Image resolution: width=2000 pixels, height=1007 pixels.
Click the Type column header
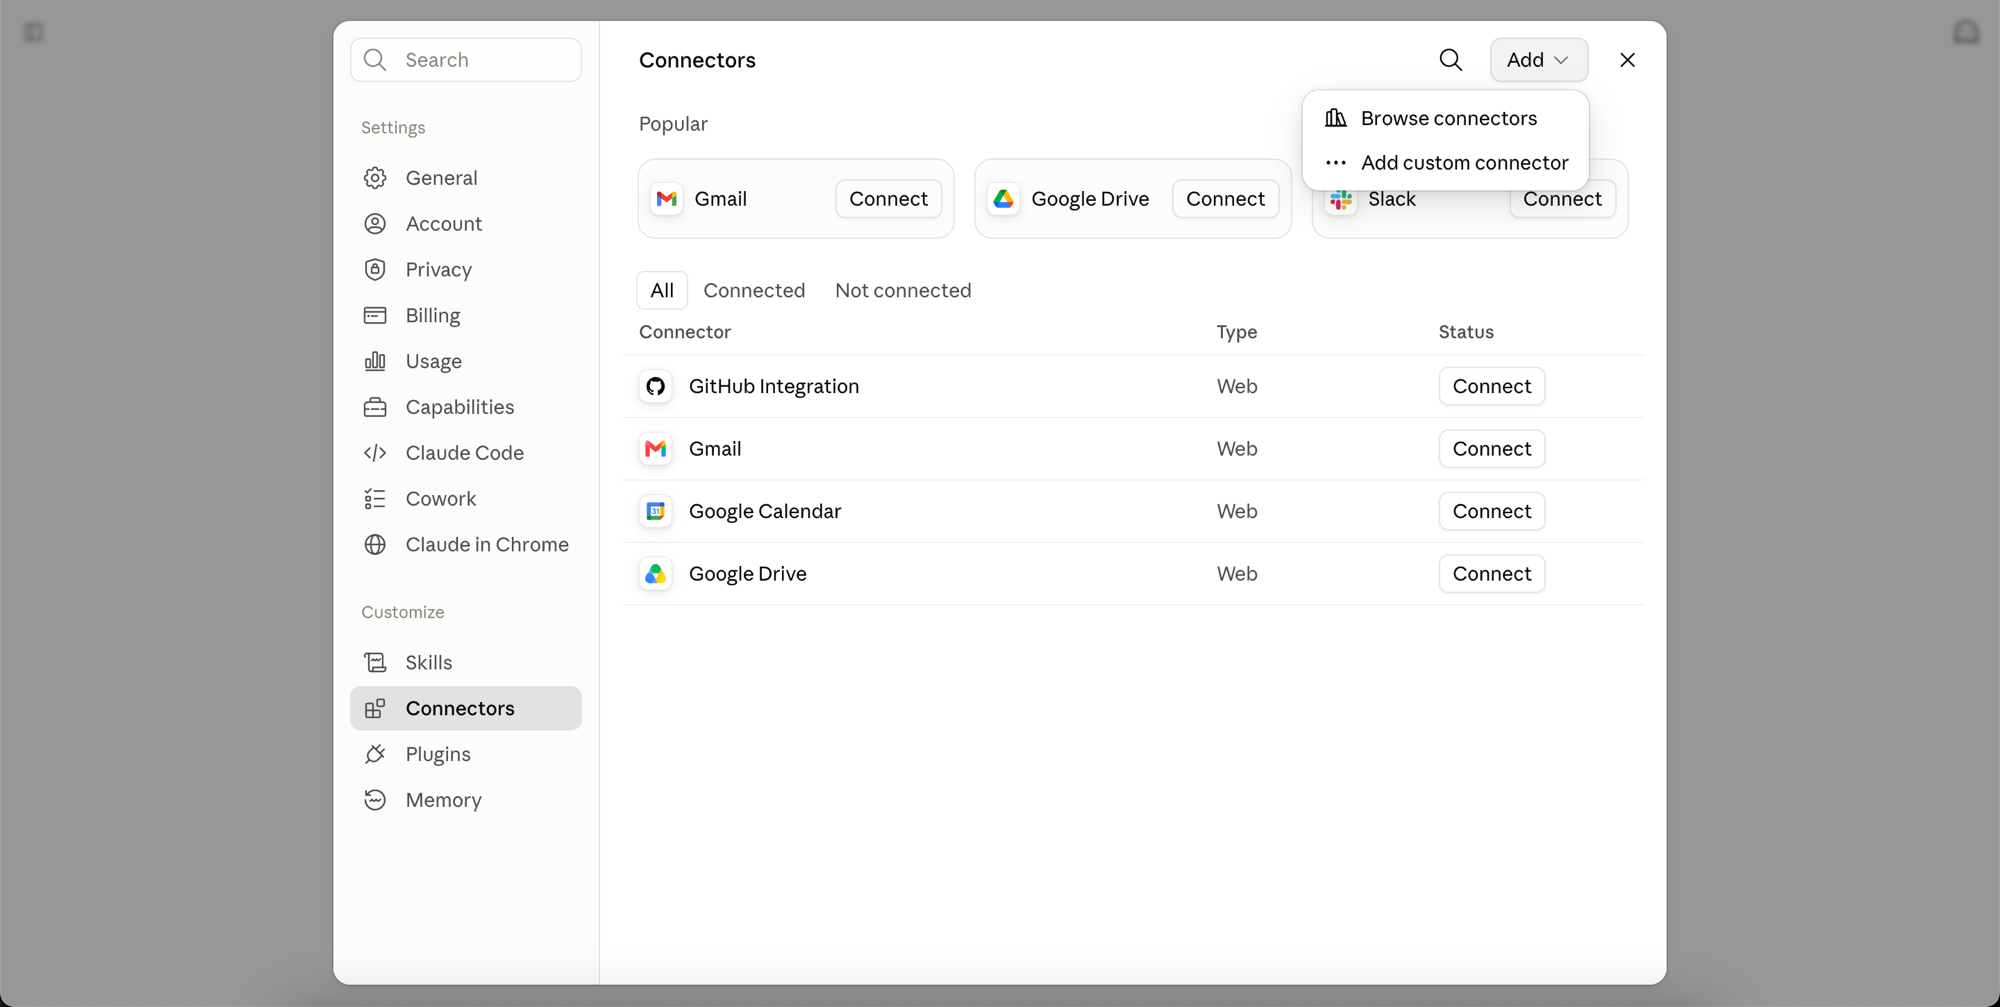[x=1237, y=332]
